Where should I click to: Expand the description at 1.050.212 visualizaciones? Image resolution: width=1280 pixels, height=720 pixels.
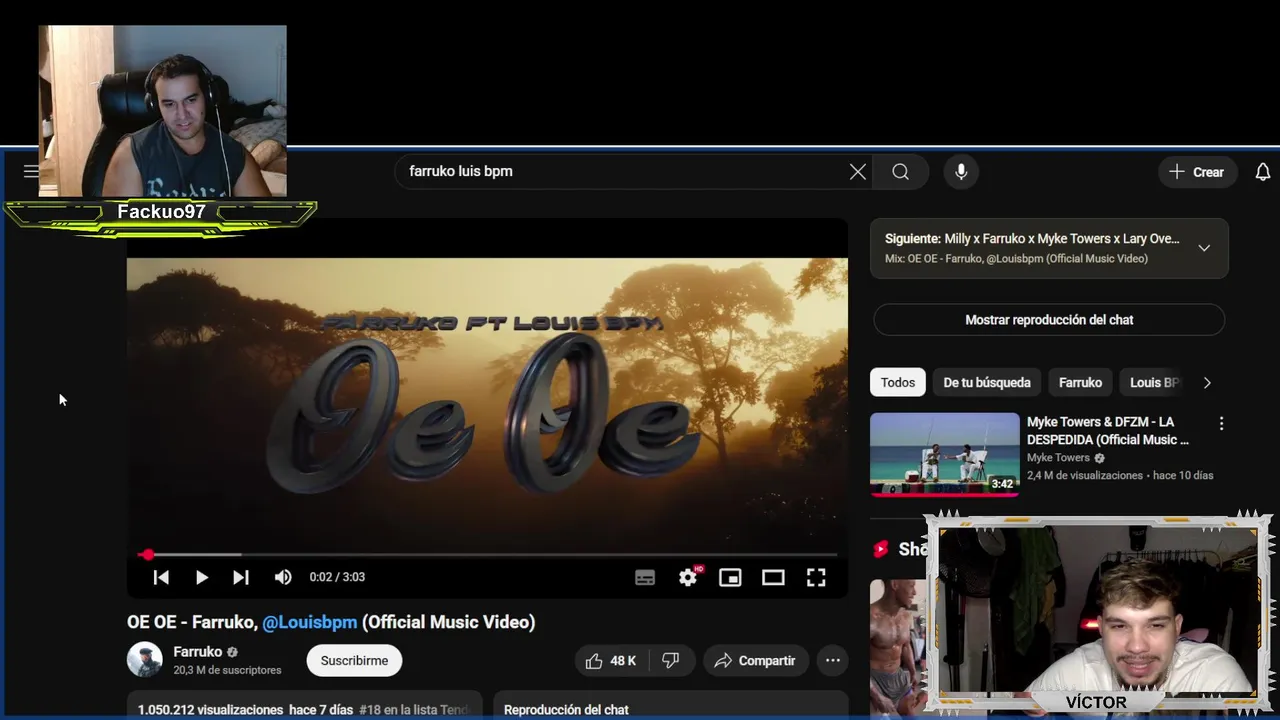point(304,706)
